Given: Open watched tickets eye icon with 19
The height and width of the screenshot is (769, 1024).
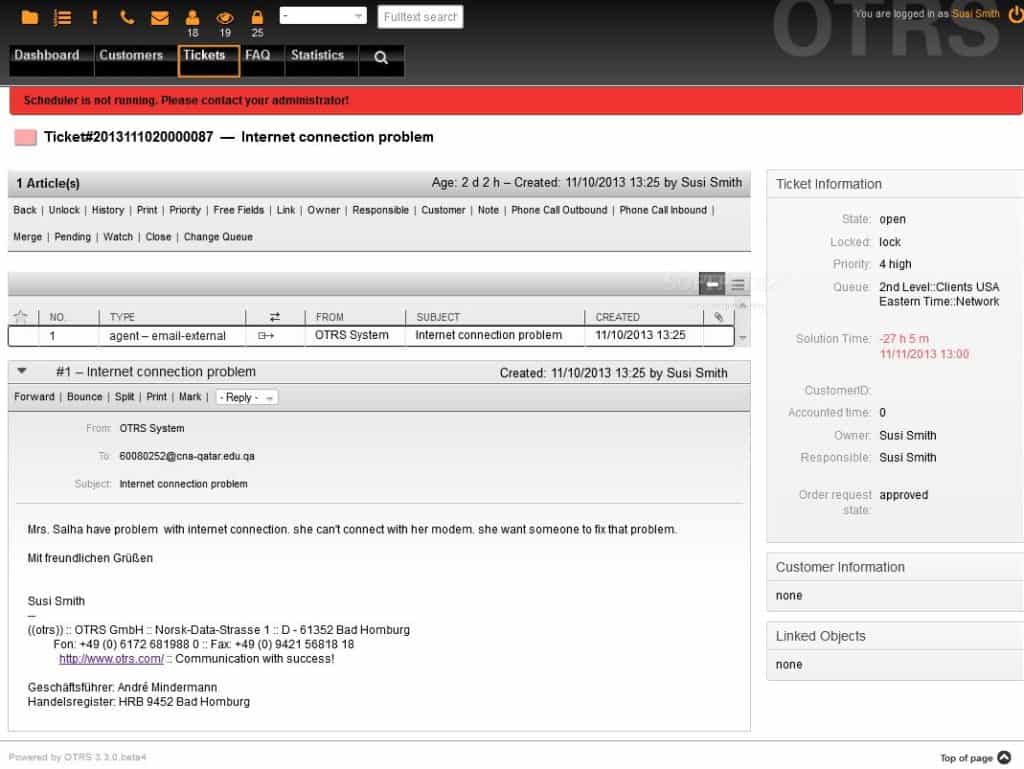Looking at the screenshot, I should tap(225, 18).
